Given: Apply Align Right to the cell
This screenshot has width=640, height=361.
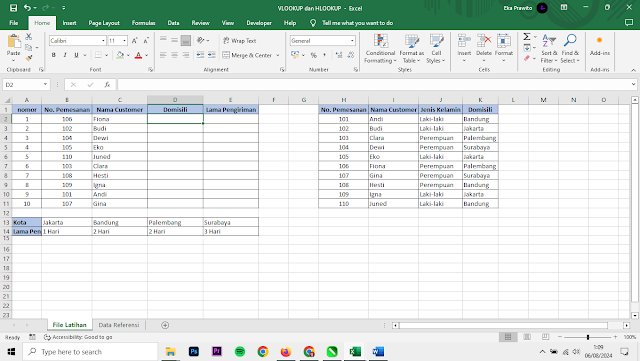Looking at the screenshot, I should 186,55.
